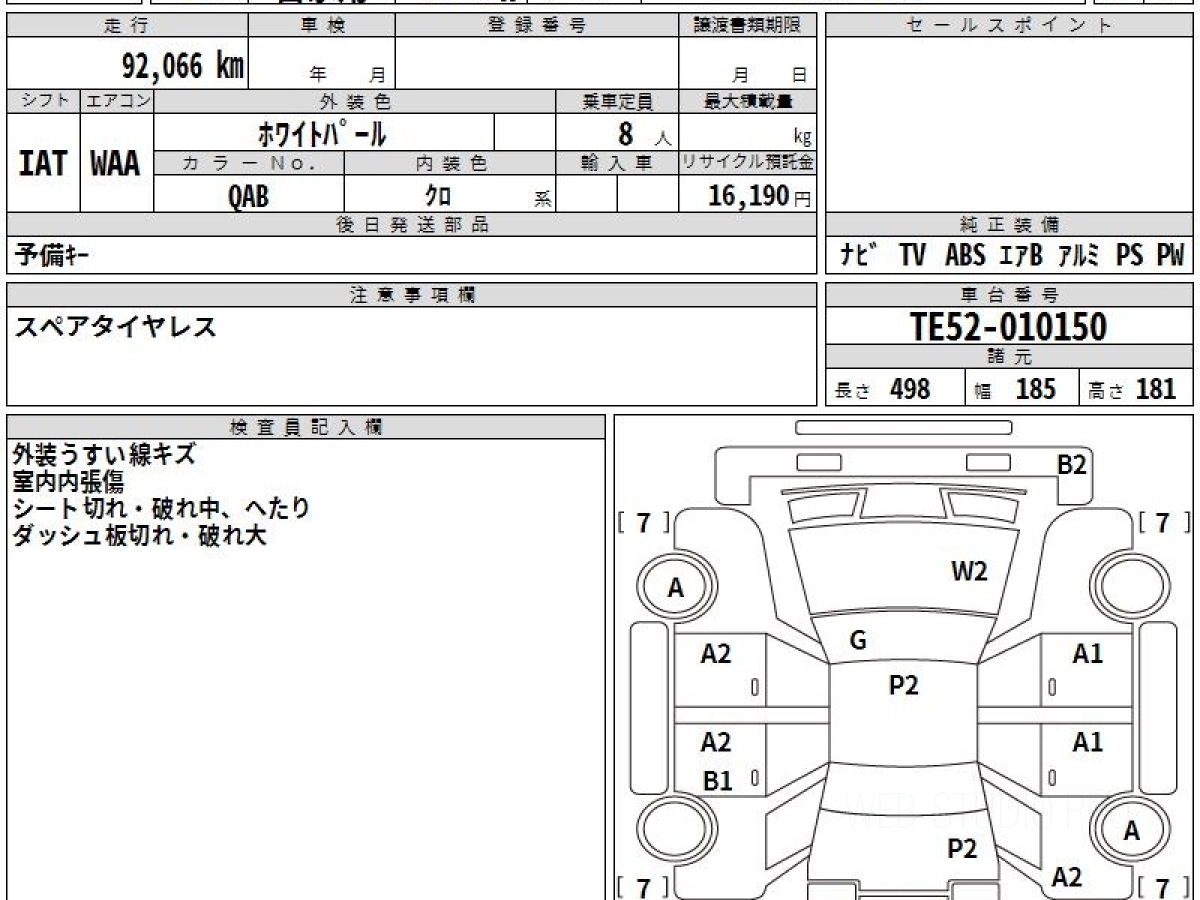Select the 8 人 seating capacity value

tap(644, 135)
